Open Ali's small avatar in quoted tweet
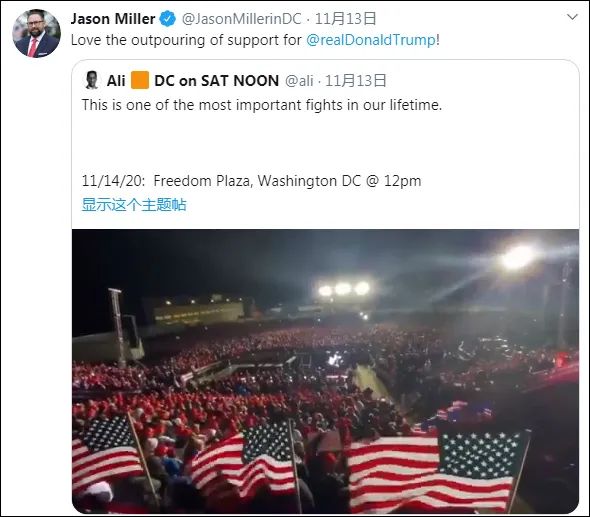This screenshot has height=517, width=590. point(91,80)
